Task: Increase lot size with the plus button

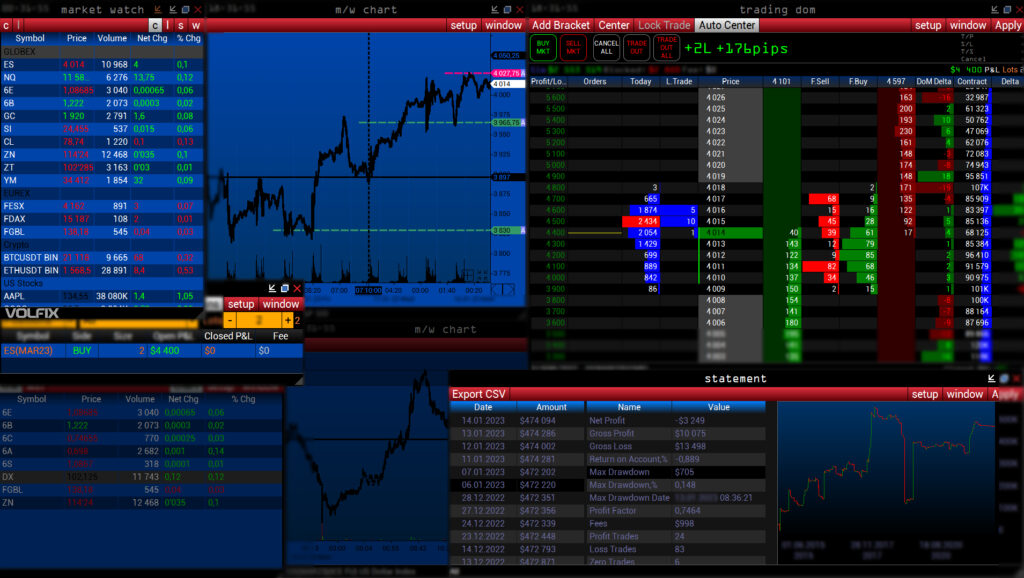Action: point(288,320)
